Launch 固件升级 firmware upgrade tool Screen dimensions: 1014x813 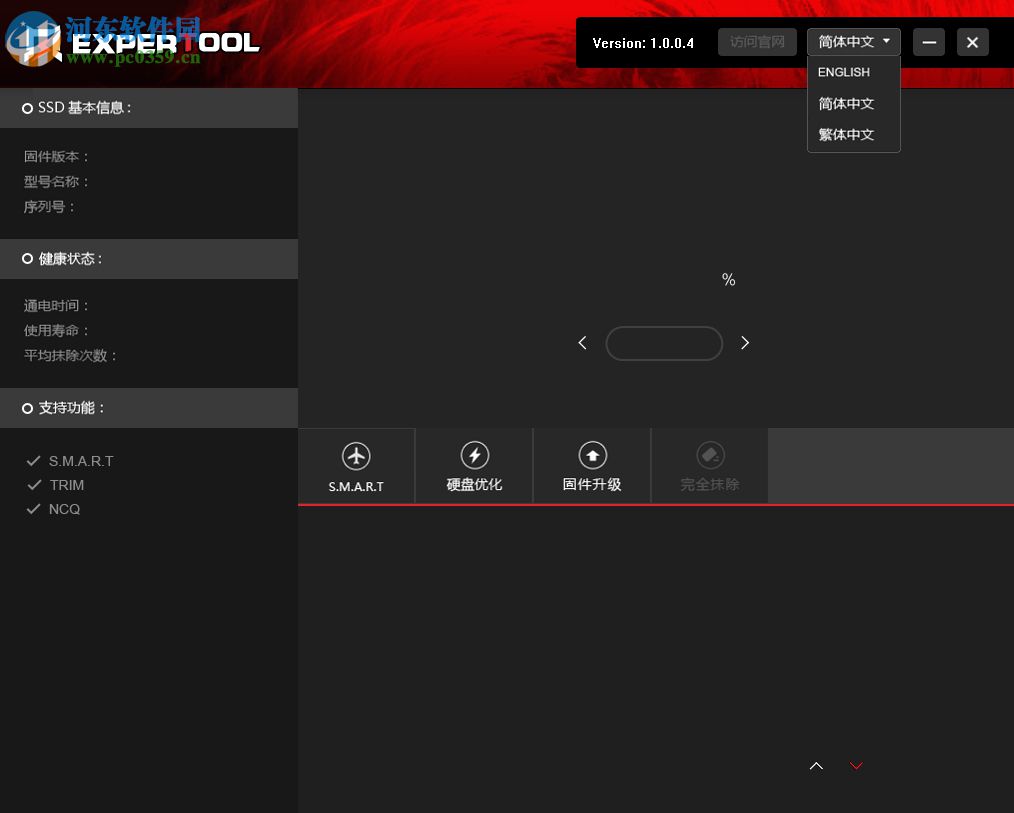(x=592, y=455)
